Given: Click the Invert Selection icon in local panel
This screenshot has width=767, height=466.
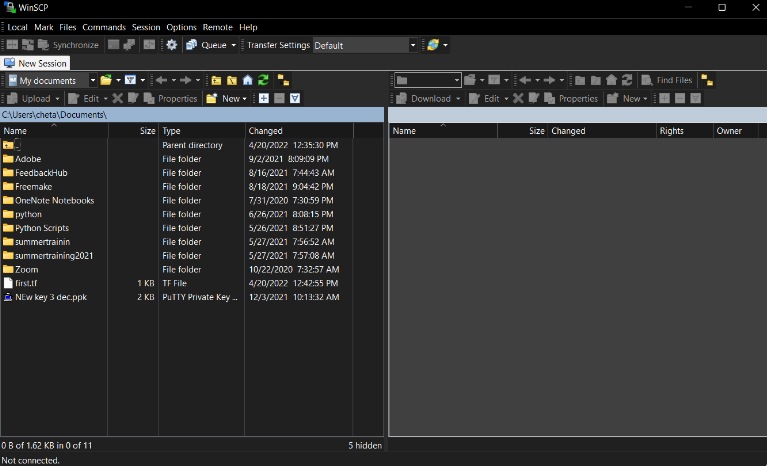Looking at the screenshot, I should coord(295,98).
